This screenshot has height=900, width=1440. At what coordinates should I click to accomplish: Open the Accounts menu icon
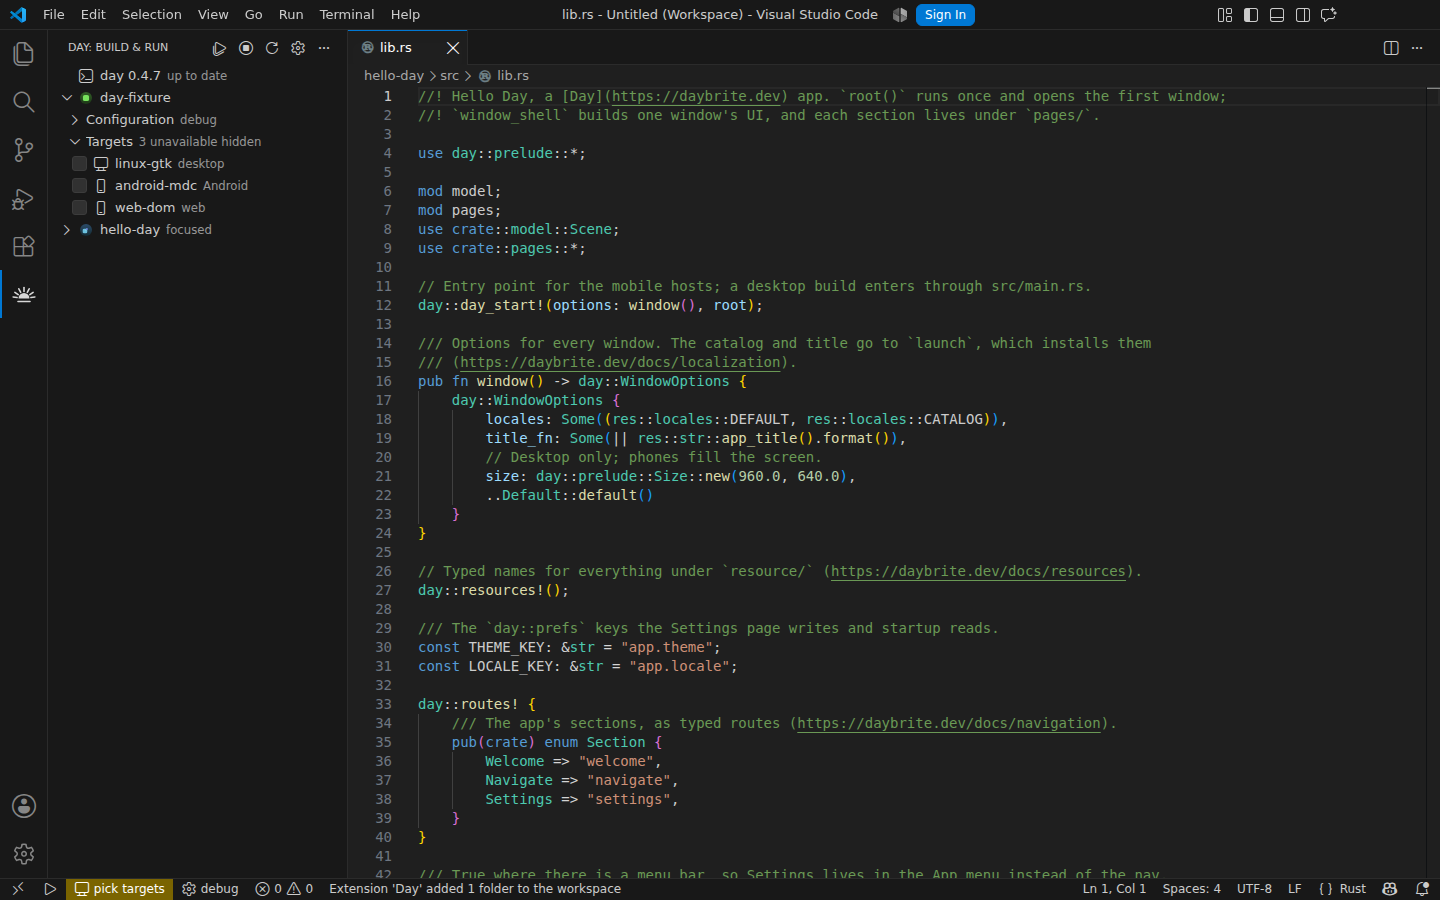coord(23,806)
